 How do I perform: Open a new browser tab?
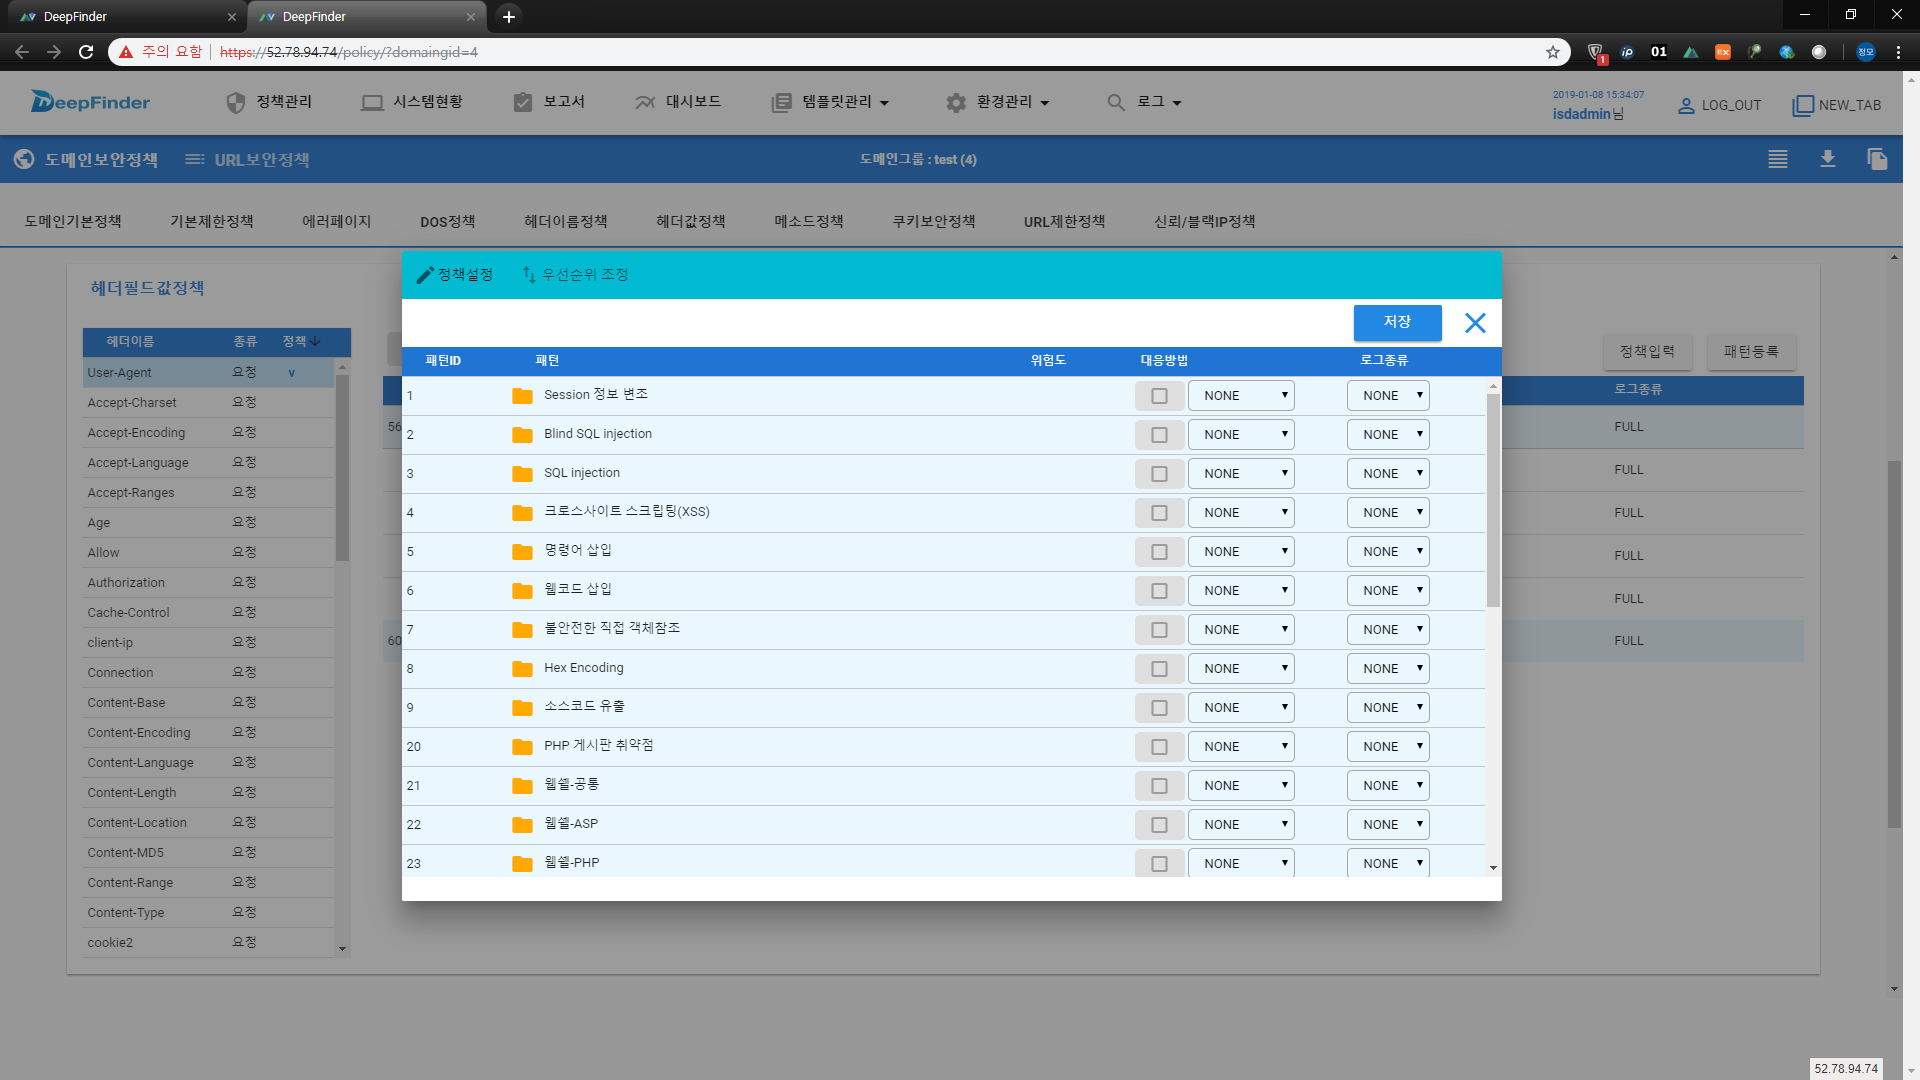click(509, 16)
